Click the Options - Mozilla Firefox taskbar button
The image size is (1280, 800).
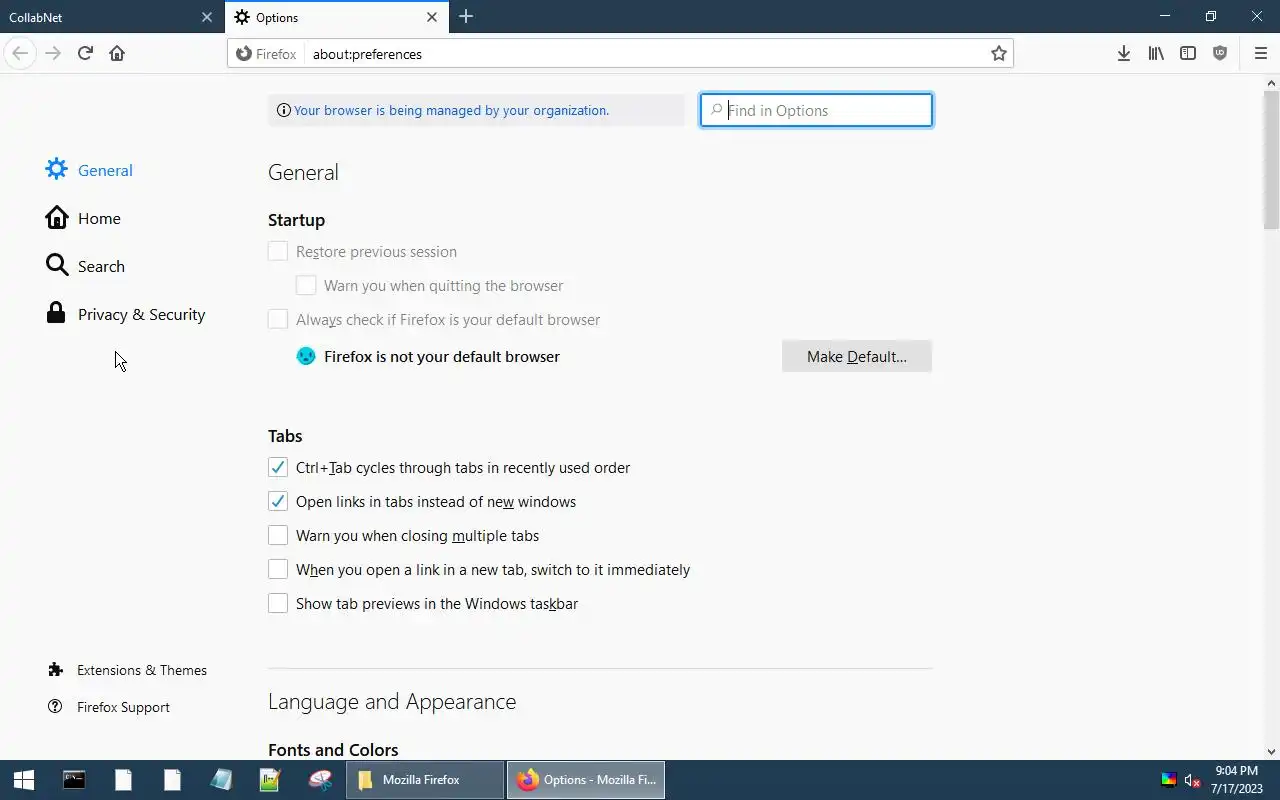586,780
